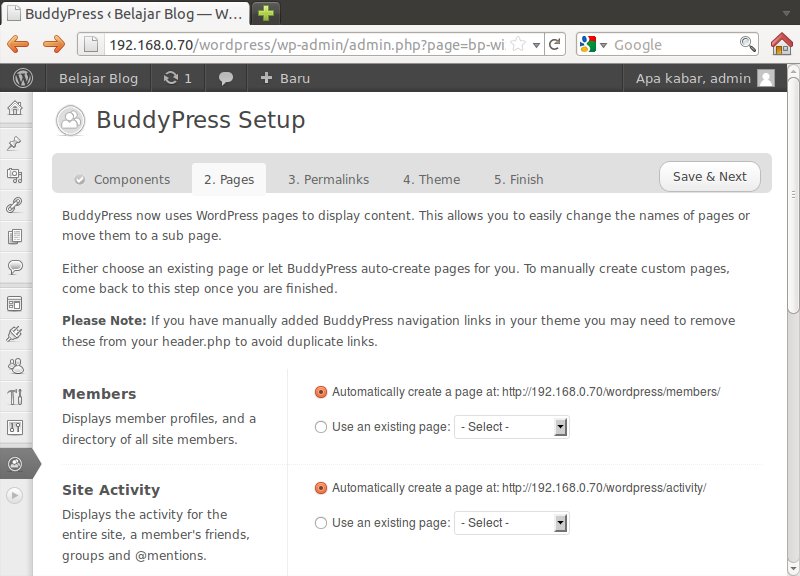The width and height of the screenshot is (800, 576).
Task: Switch to the '3. Permalinks' tab
Action: (328, 179)
